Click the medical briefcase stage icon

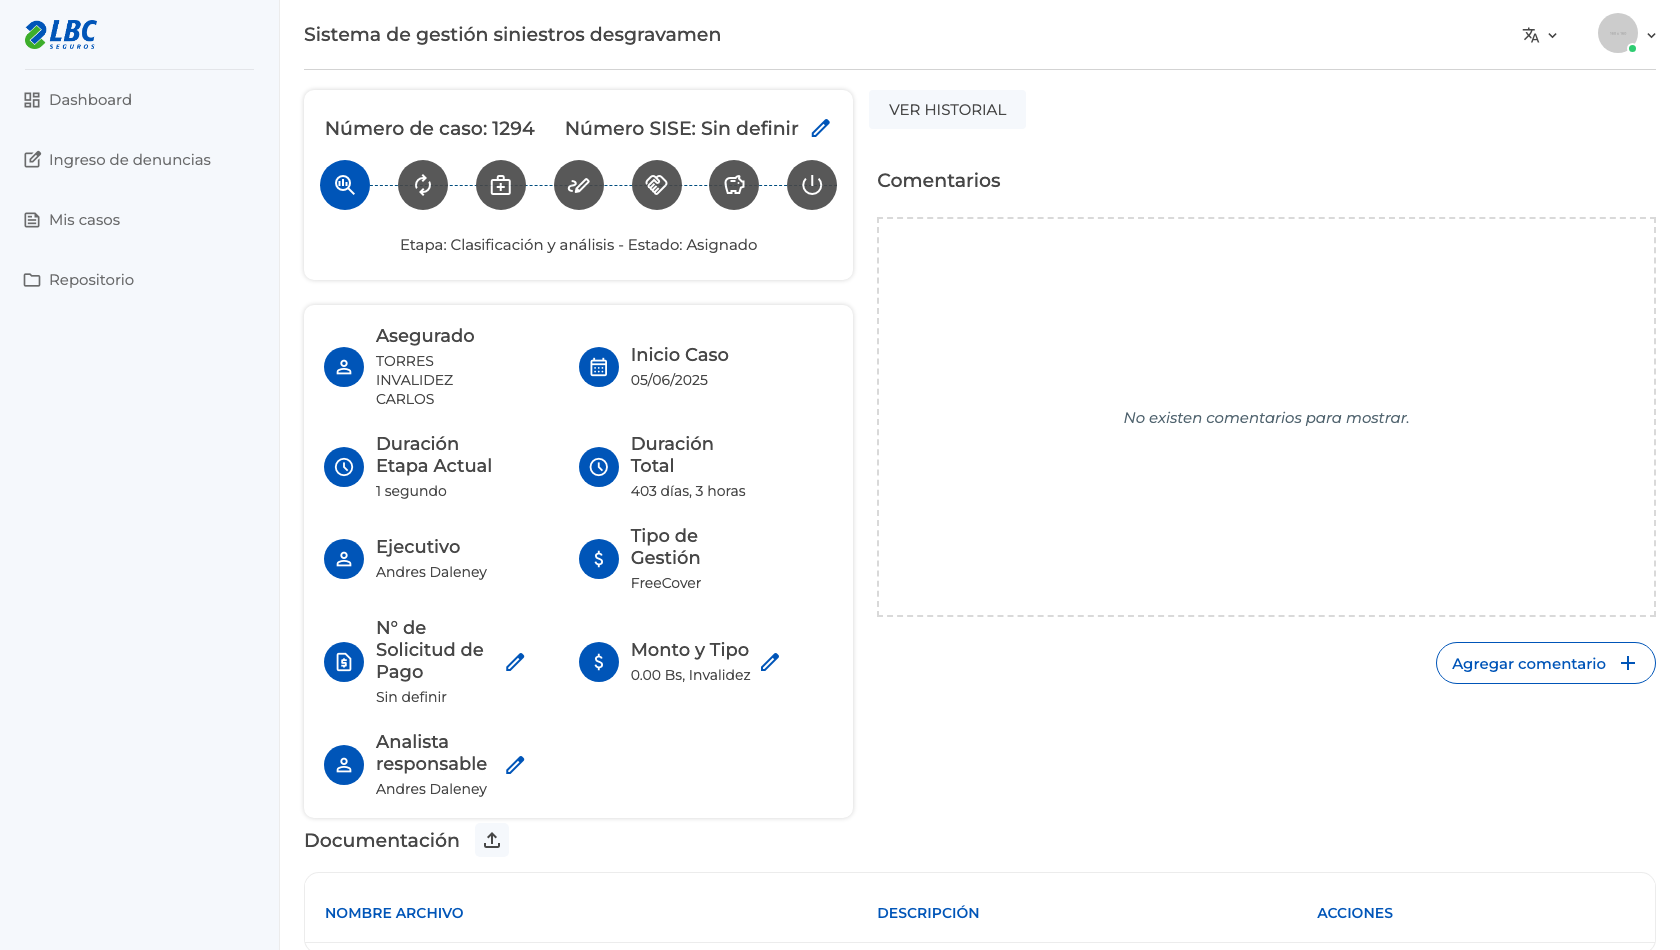click(x=501, y=185)
